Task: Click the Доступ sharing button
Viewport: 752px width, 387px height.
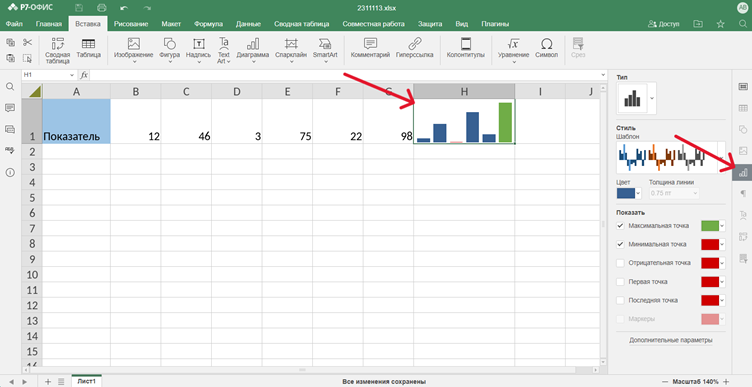Action: coord(664,24)
